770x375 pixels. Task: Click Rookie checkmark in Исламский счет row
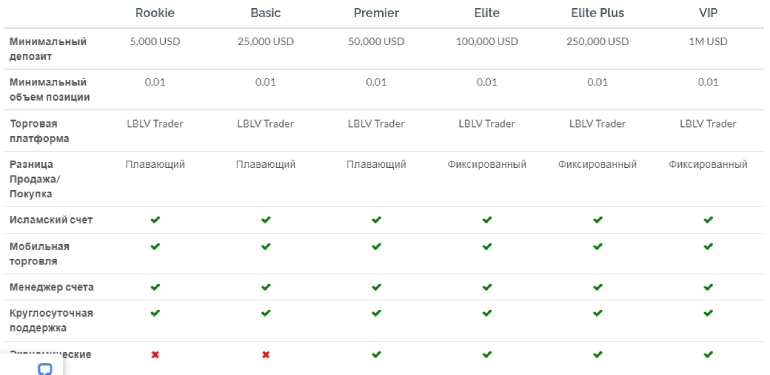click(x=155, y=220)
